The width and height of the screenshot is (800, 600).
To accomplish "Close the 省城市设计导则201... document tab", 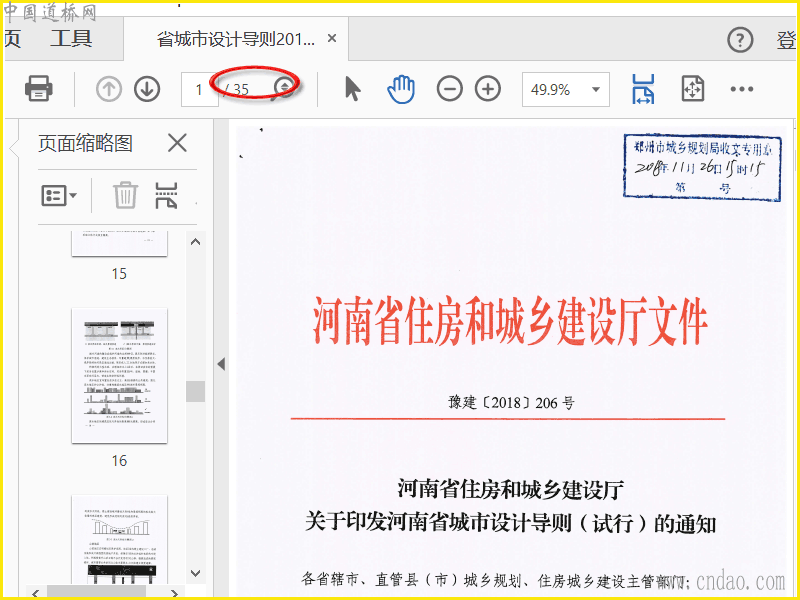I will tap(332, 38).
